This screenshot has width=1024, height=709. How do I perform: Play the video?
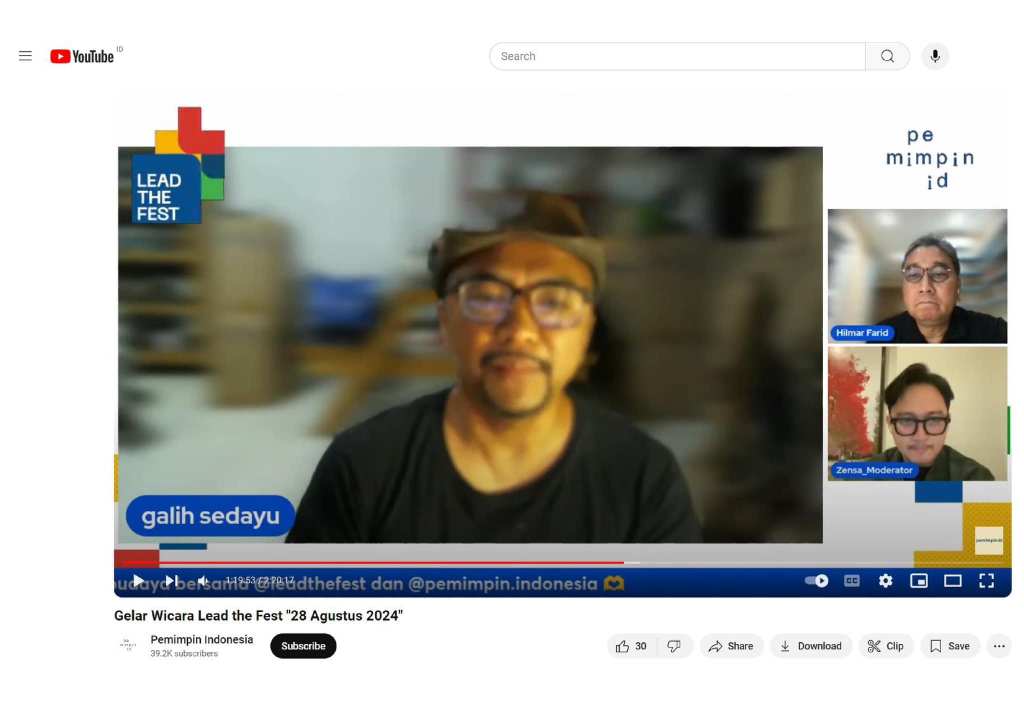(x=138, y=581)
